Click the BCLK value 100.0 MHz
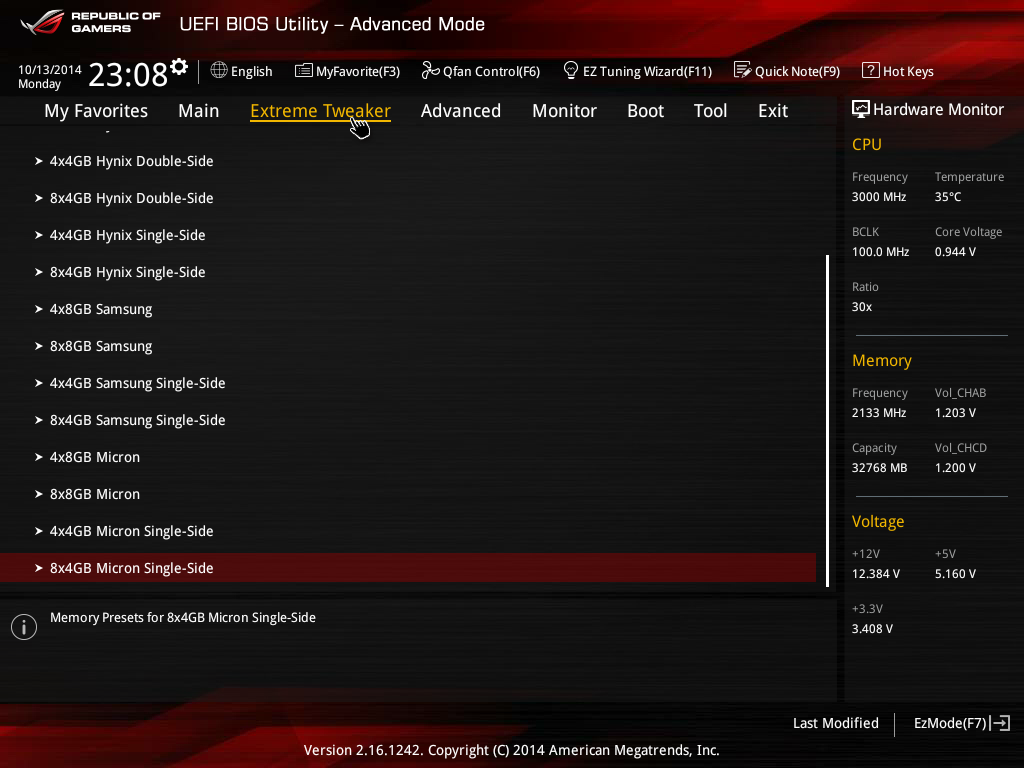The height and width of the screenshot is (768, 1024). click(x=880, y=251)
